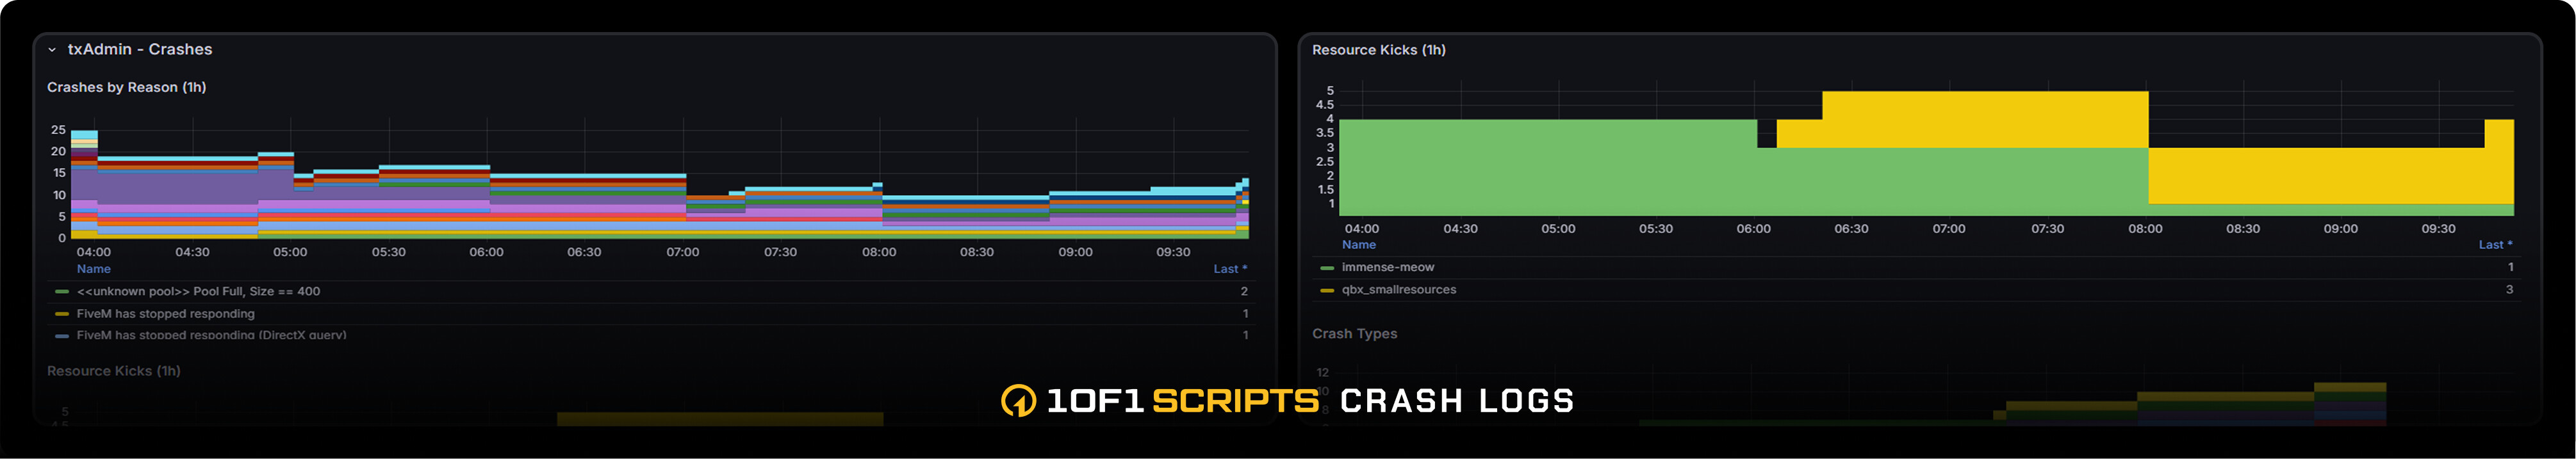The image size is (2576, 459).
Task: Select the qbx_smallresources legend entry
Action: point(1399,290)
